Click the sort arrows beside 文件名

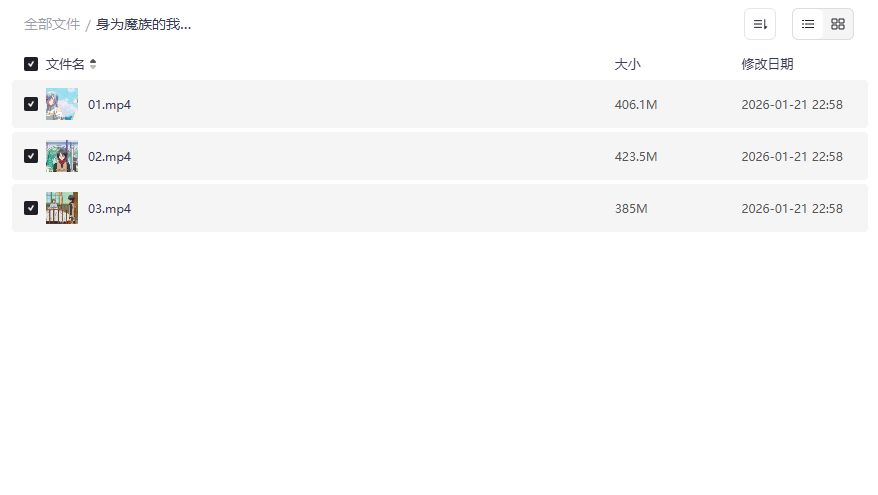click(93, 64)
